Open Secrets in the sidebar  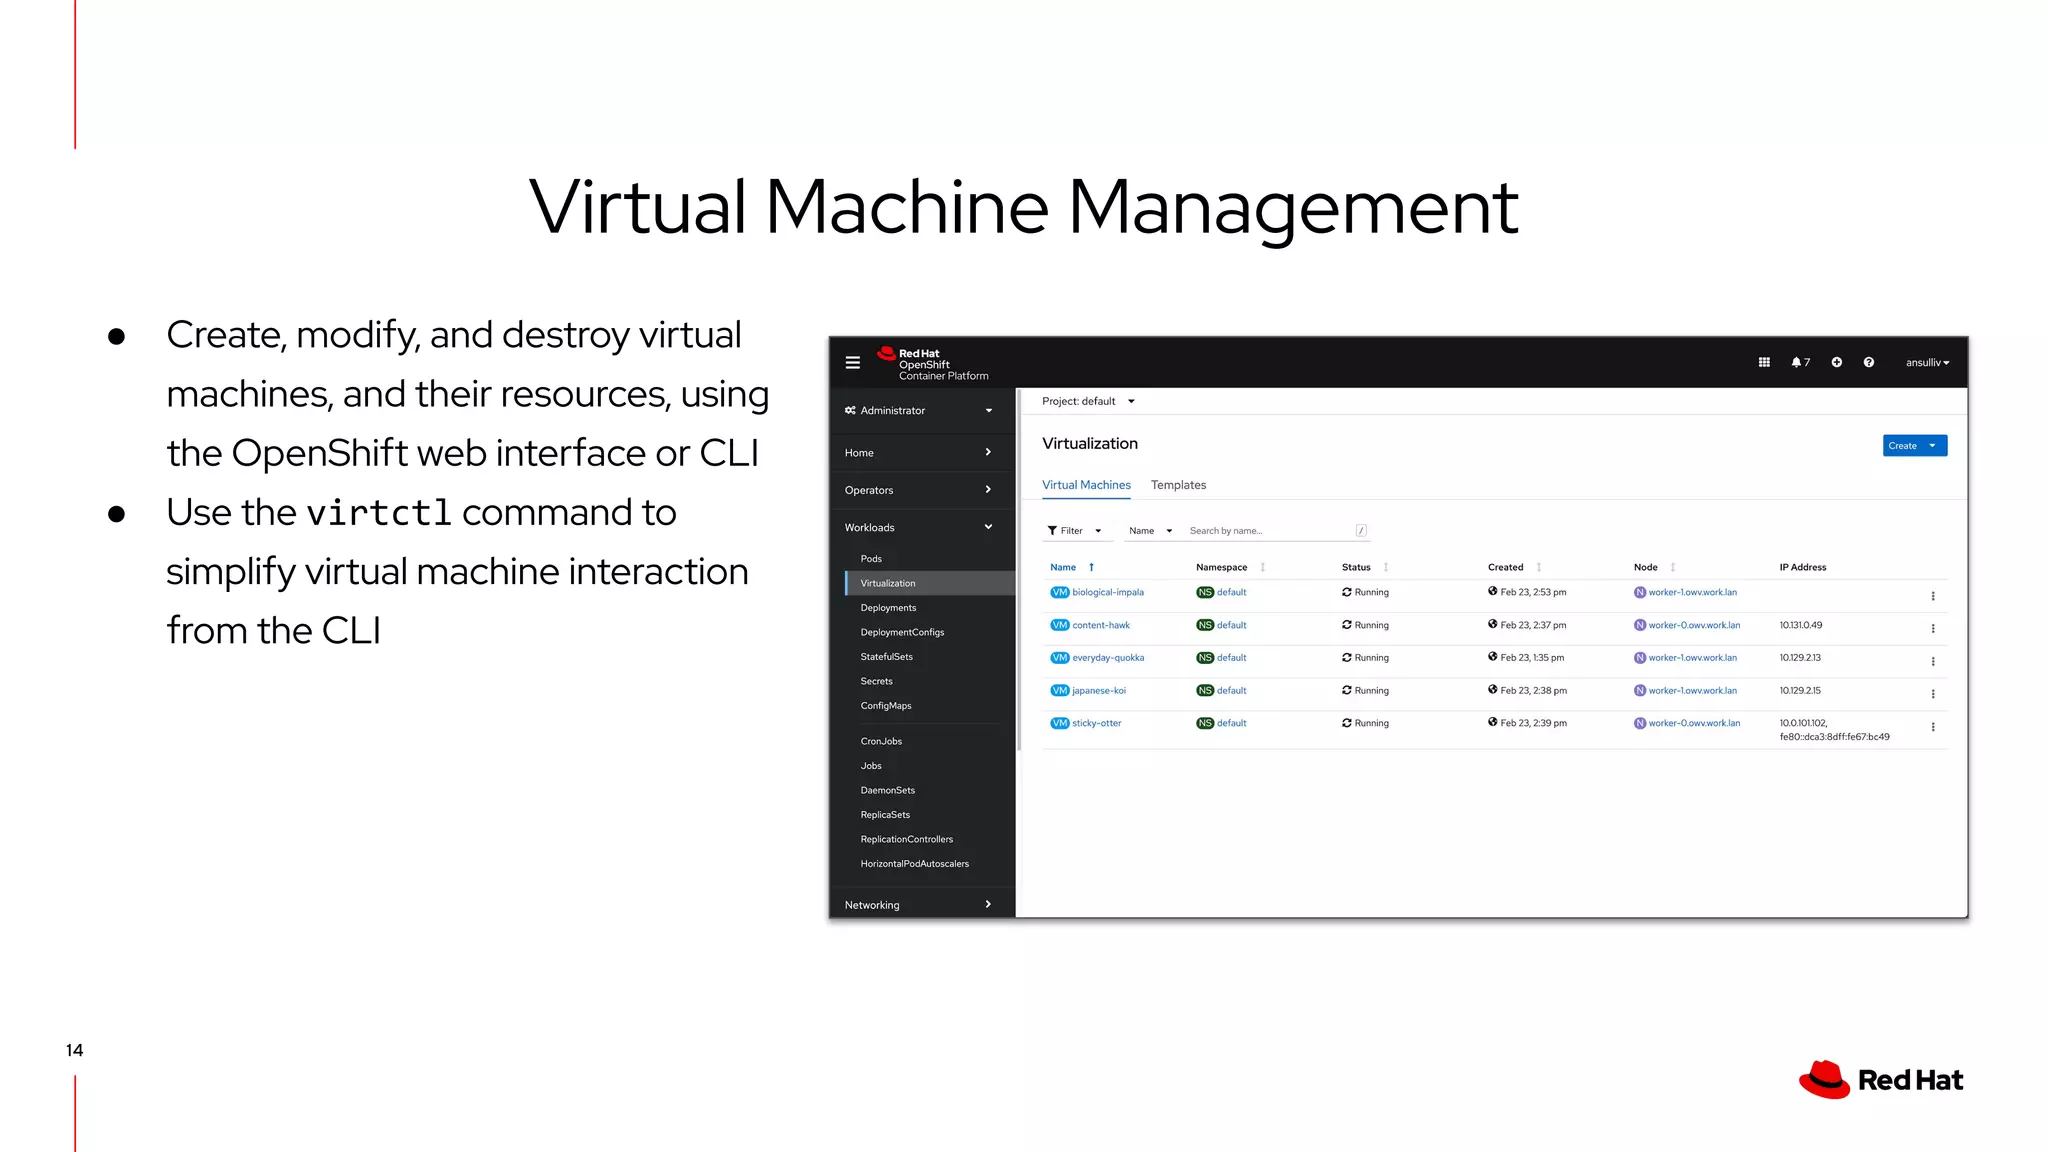(x=876, y=682)
